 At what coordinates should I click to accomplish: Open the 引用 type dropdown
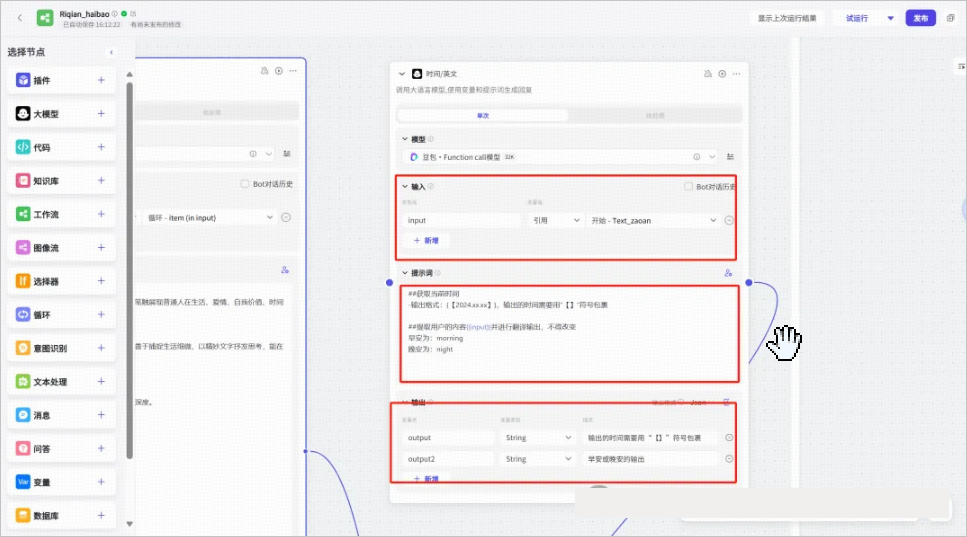[x=556, y=220]
